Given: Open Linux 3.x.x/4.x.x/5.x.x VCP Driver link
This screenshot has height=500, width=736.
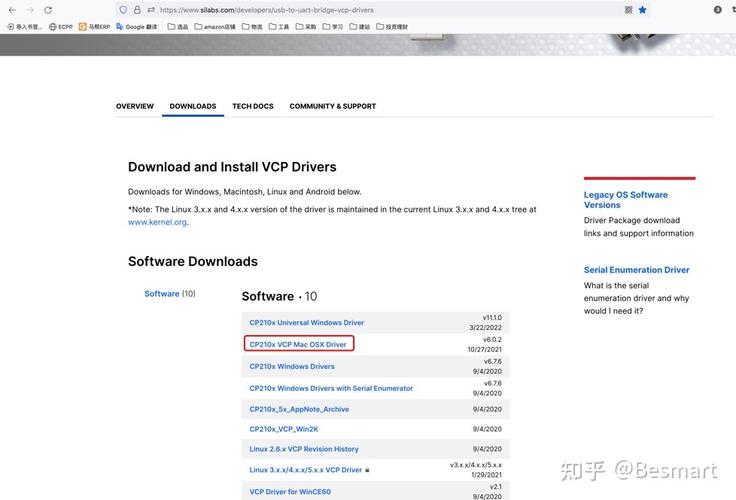Looking at the screenshot, I should 306,469.
